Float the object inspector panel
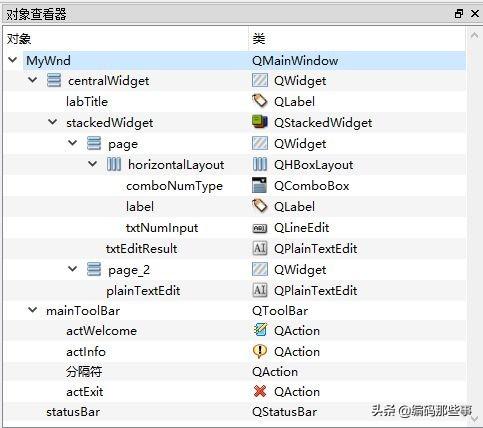The height and width of the screenshot is (428, 483). pos(459,14)
